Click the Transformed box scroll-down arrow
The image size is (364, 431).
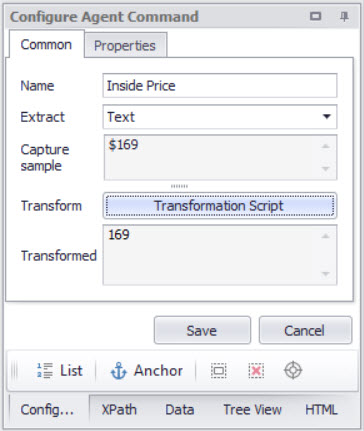tap(326, 274)
